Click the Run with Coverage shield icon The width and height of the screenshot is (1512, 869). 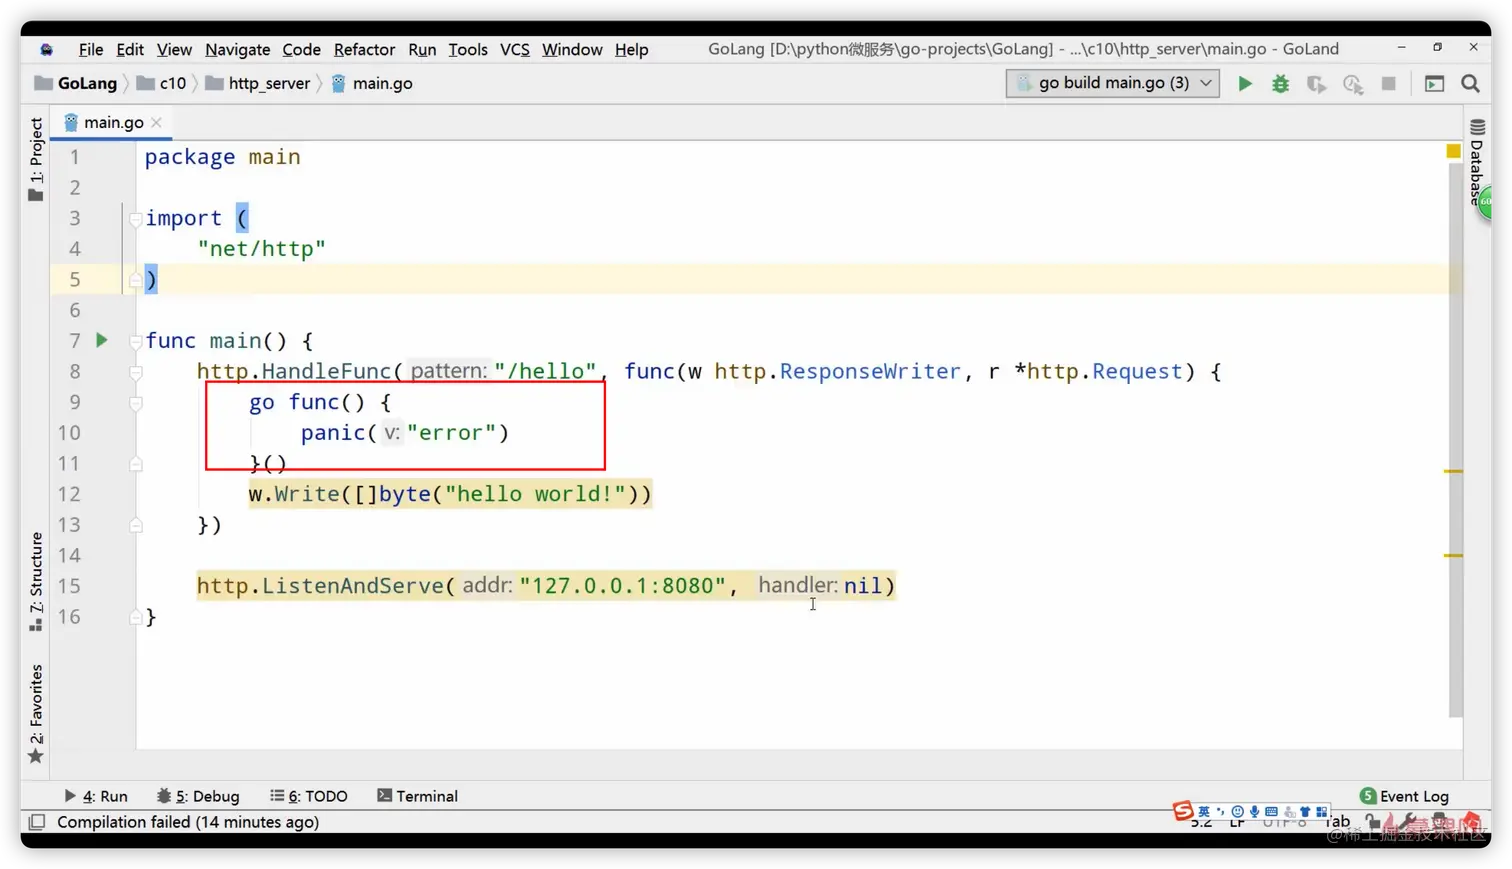click(1316, 84)
